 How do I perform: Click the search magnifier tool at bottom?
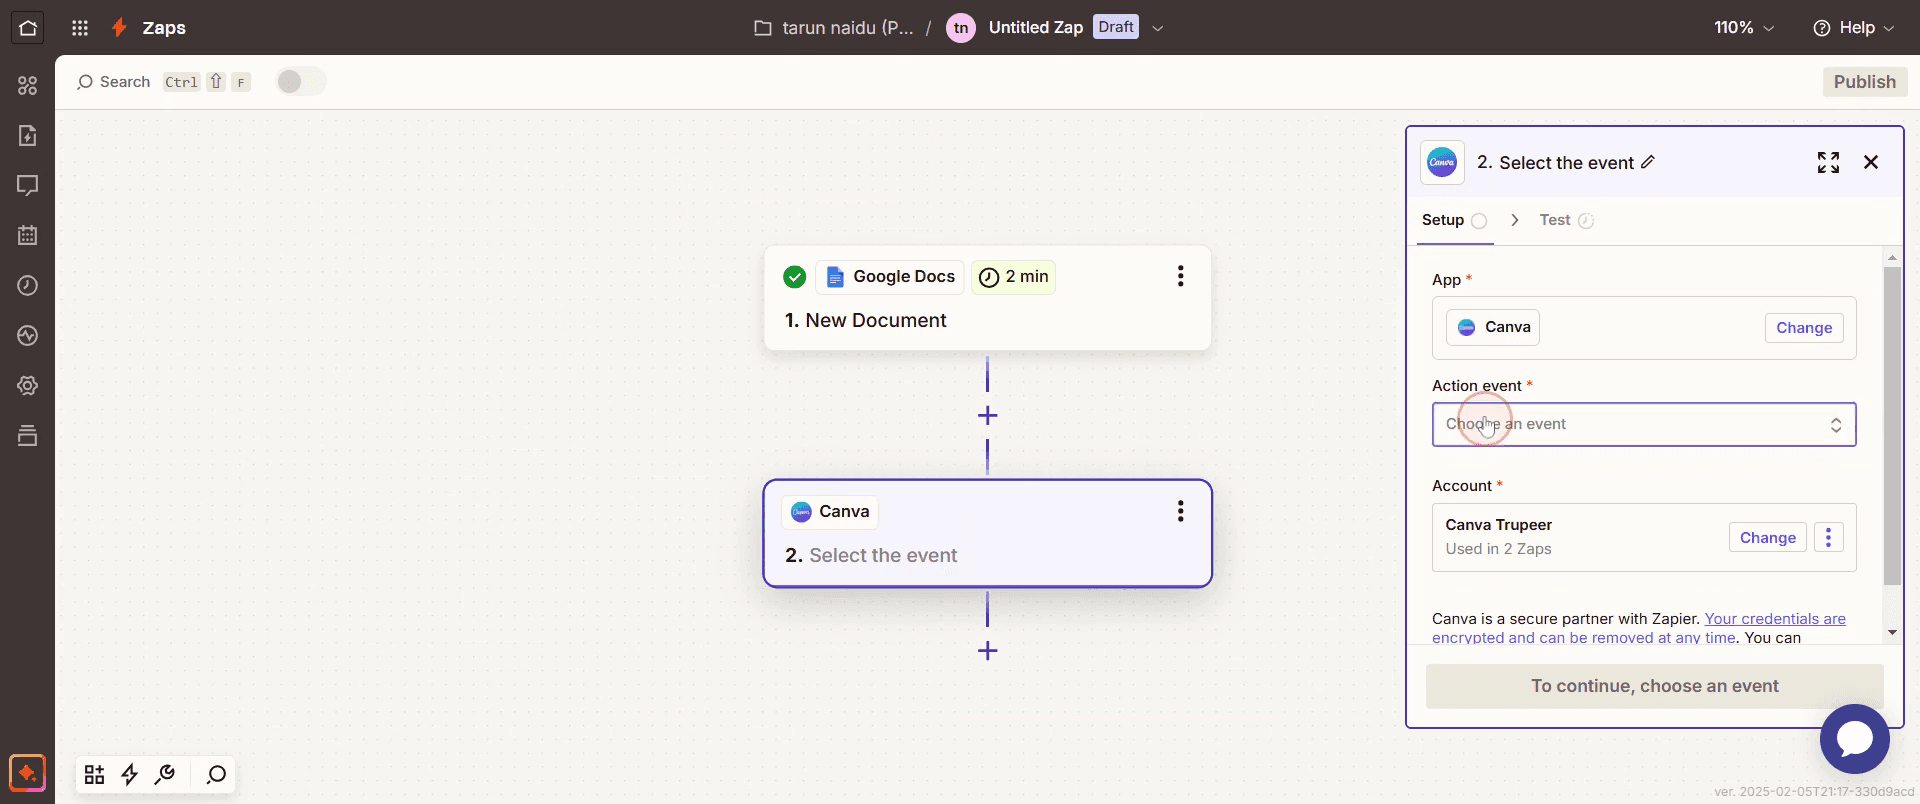point(216,774)
